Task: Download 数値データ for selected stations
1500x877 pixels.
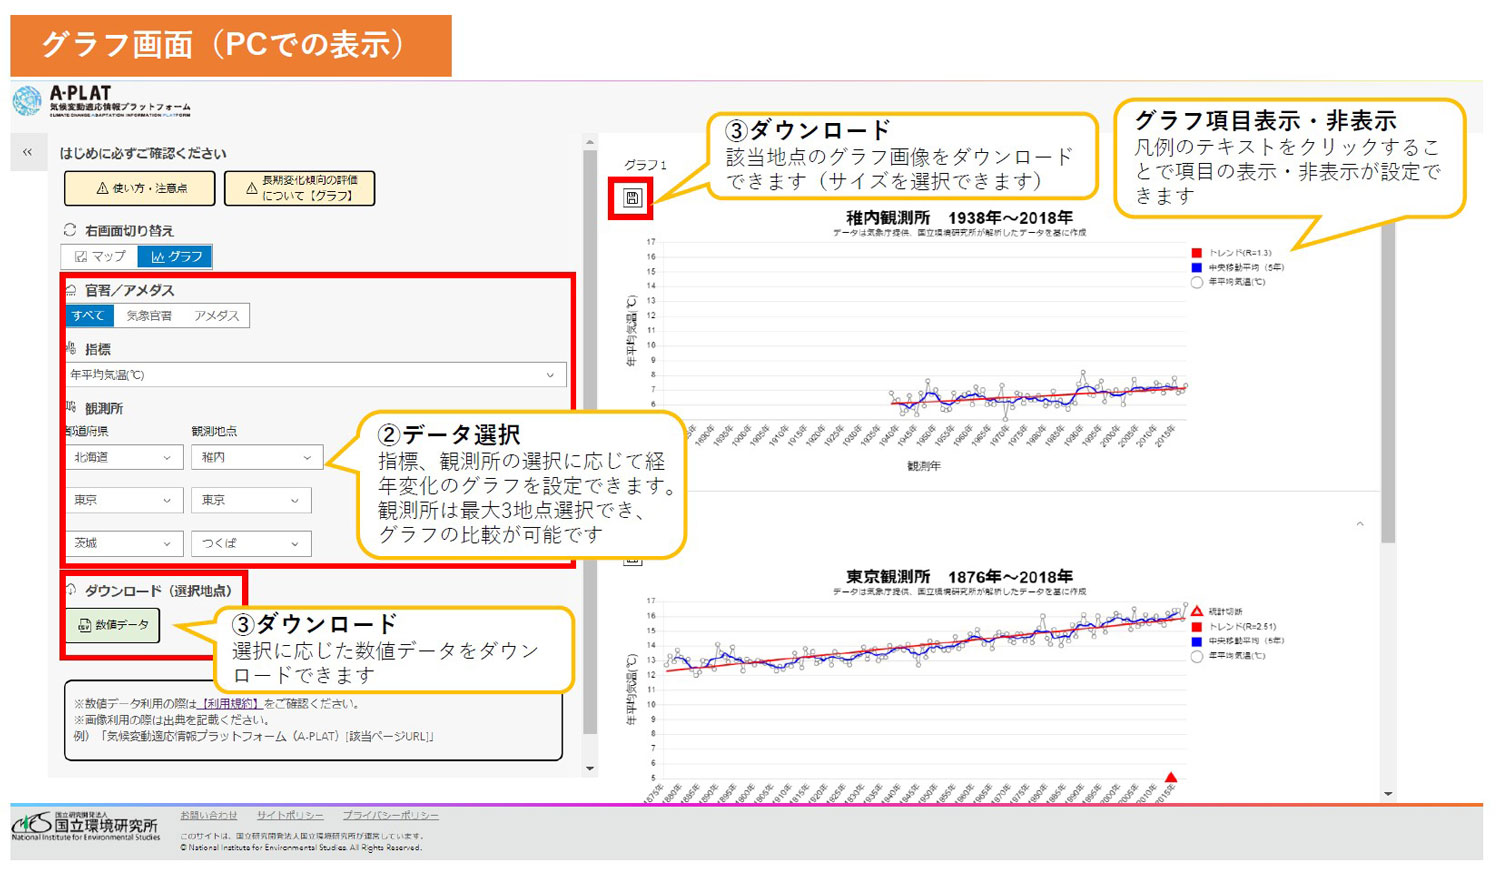Action: [113, 625]
